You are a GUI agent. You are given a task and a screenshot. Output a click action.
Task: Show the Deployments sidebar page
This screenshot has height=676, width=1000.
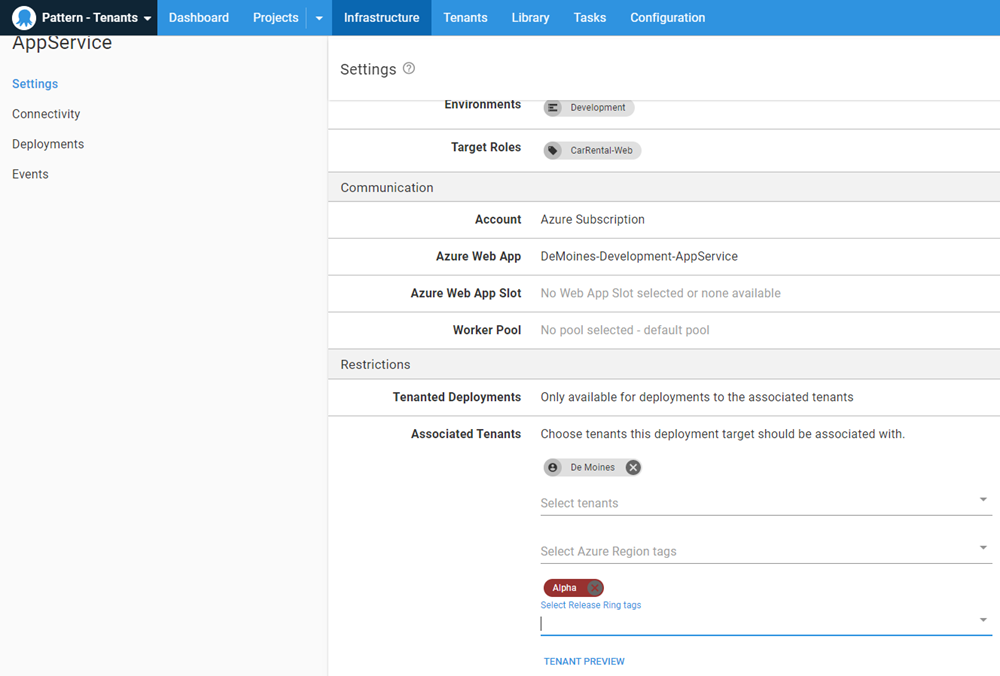click(x=48, y=144)
